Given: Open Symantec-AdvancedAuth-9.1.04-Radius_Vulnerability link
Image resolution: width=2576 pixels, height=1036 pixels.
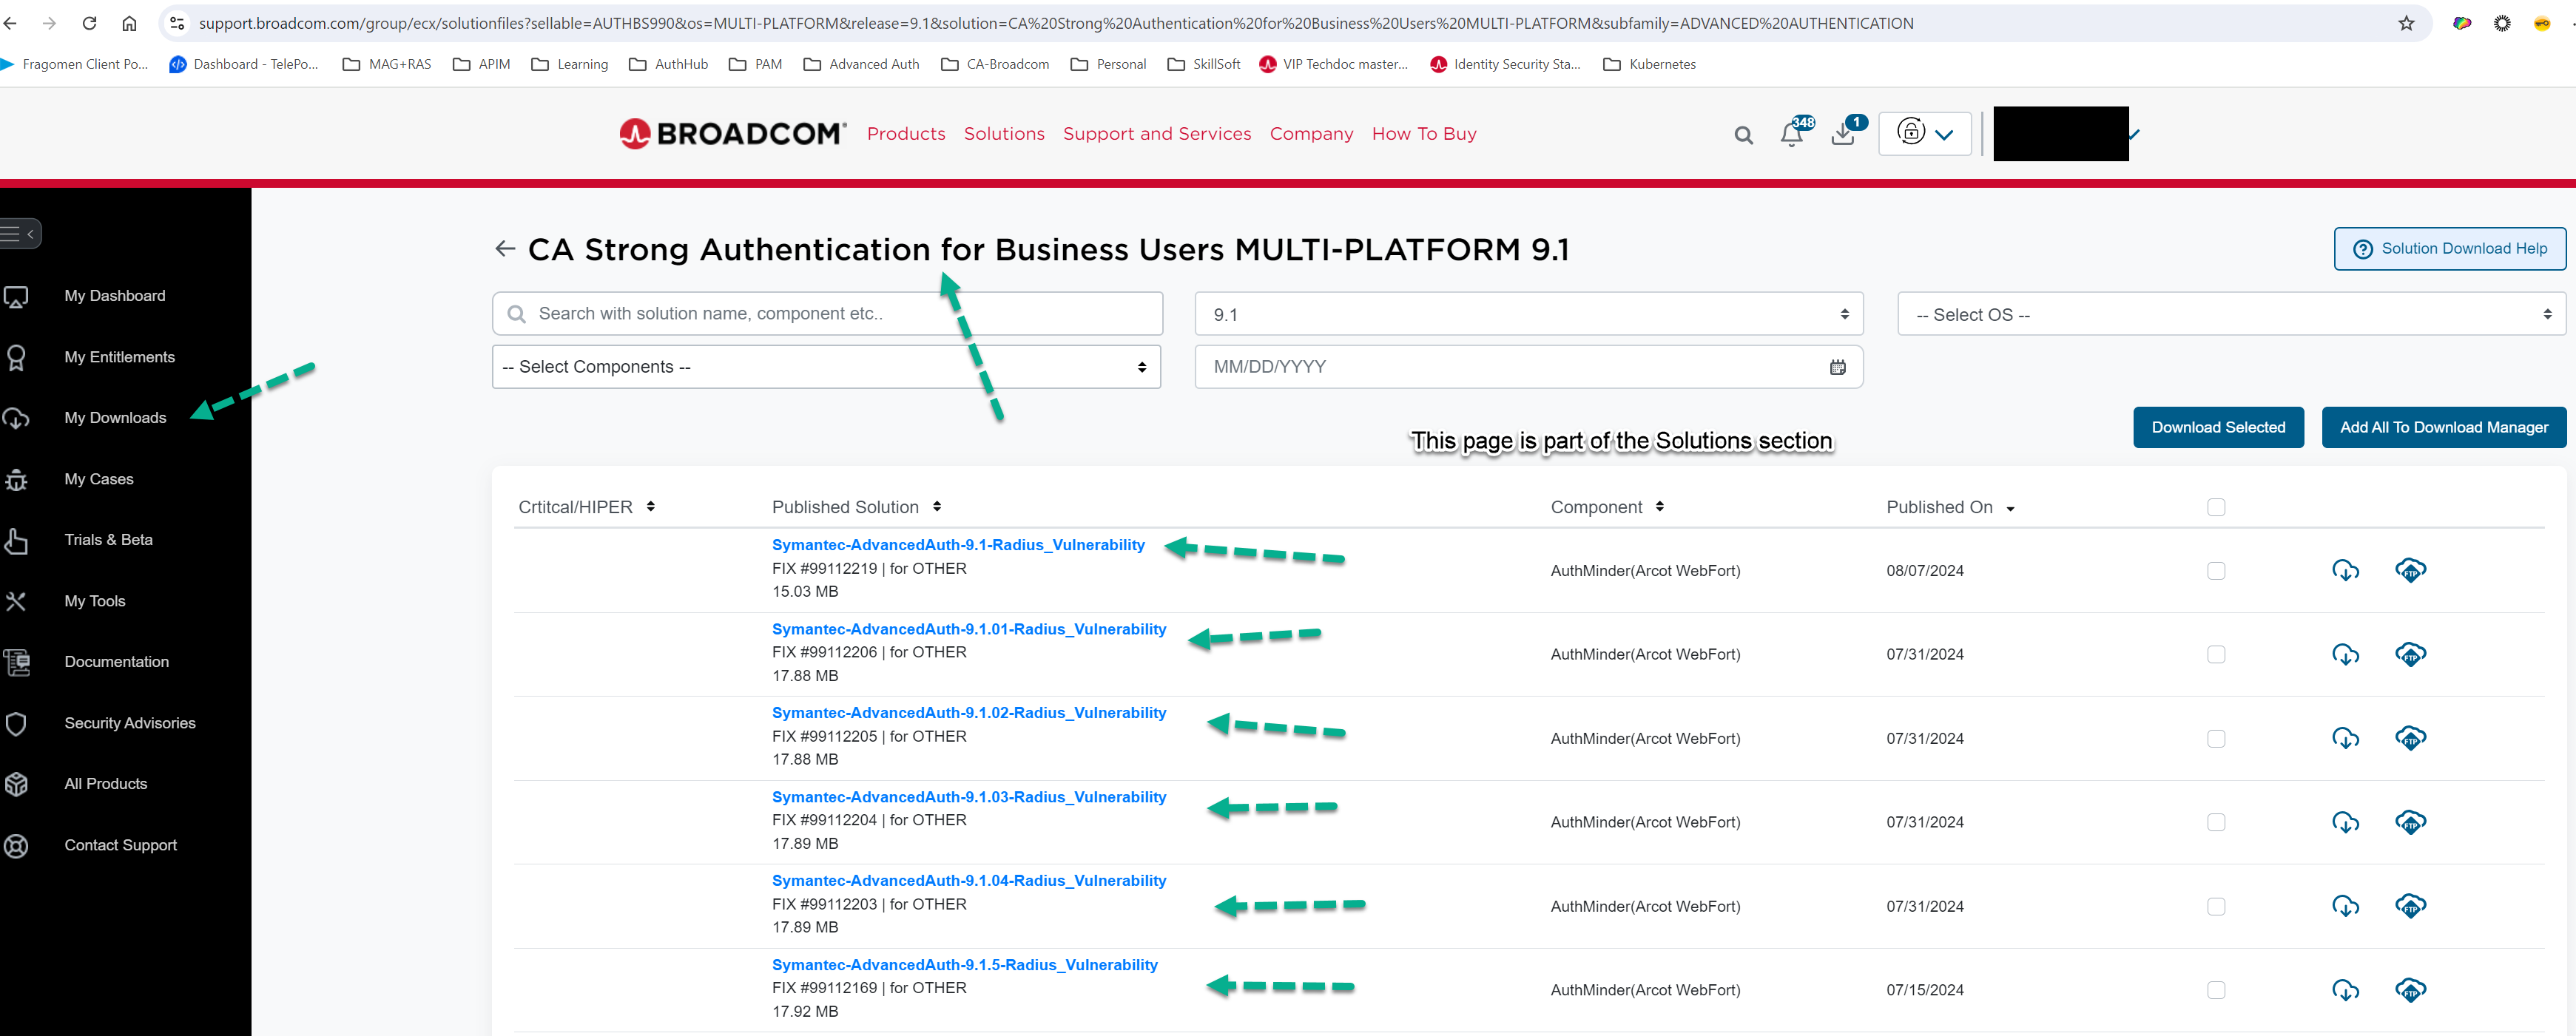Looking at the screenshot, I should coord(968,880).
